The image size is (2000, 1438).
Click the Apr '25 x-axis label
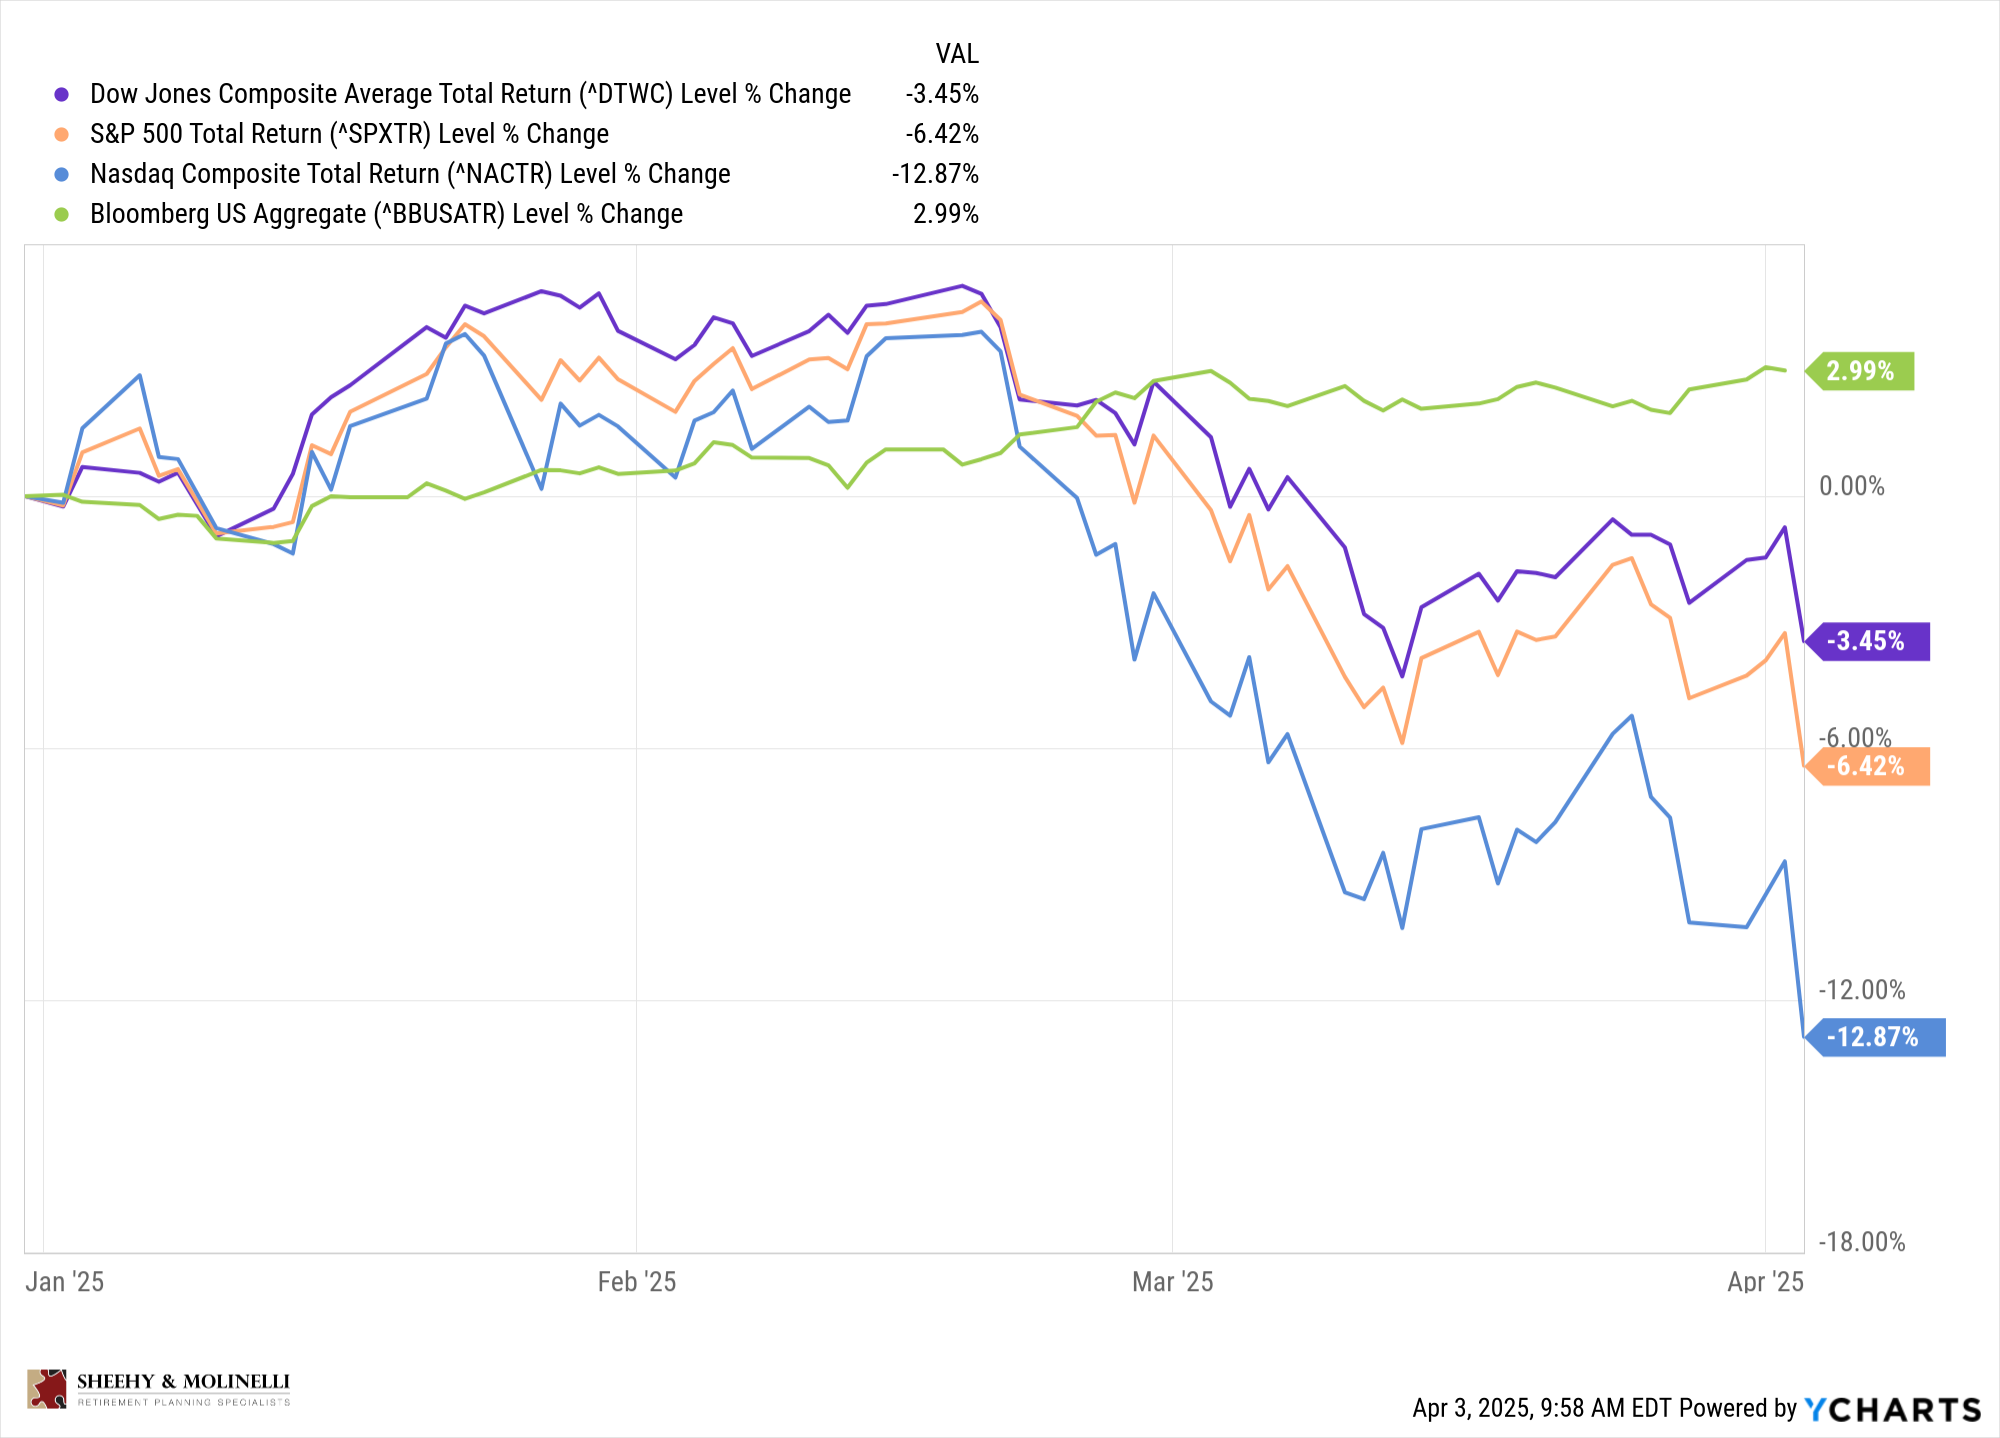click(1765, 1282)
